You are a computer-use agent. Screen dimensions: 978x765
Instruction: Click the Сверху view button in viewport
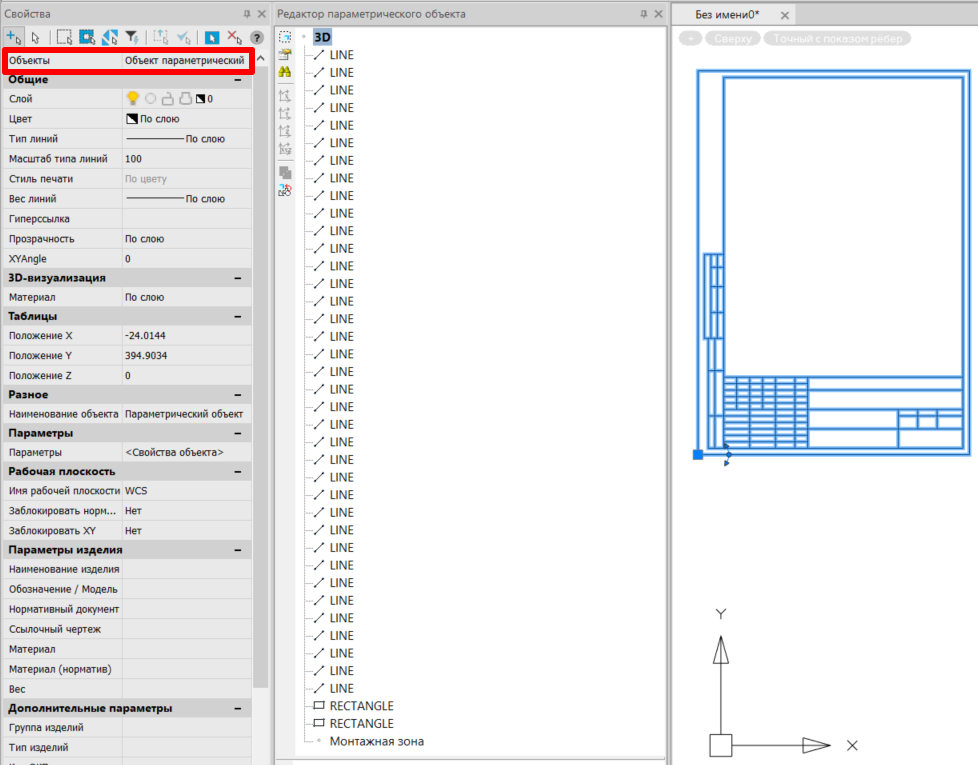click(733, 38)
